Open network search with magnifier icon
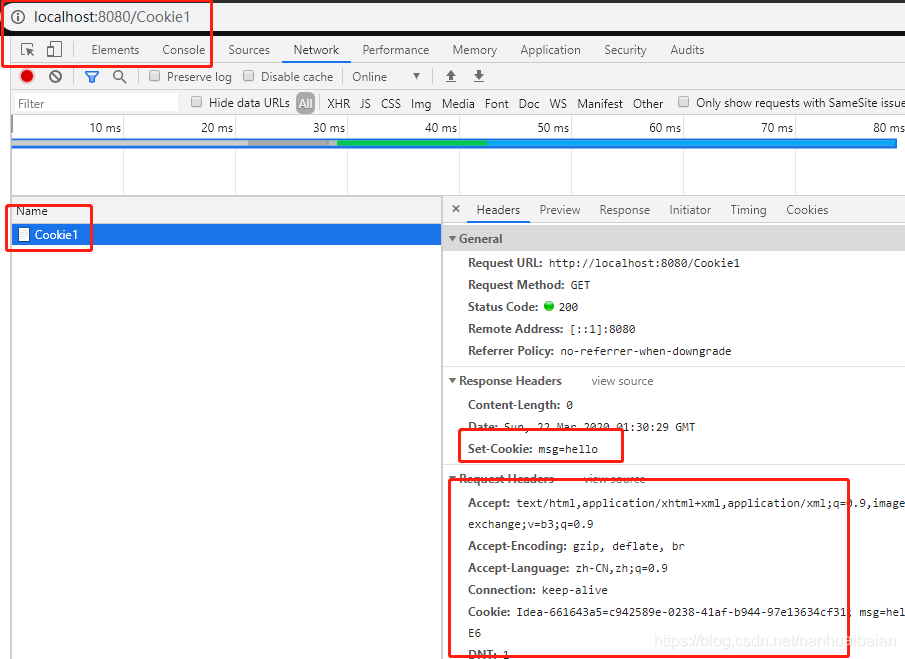Image resolution: width=905 pixels, height=659 pixels. pyautogui.click(x=120, y=76)
